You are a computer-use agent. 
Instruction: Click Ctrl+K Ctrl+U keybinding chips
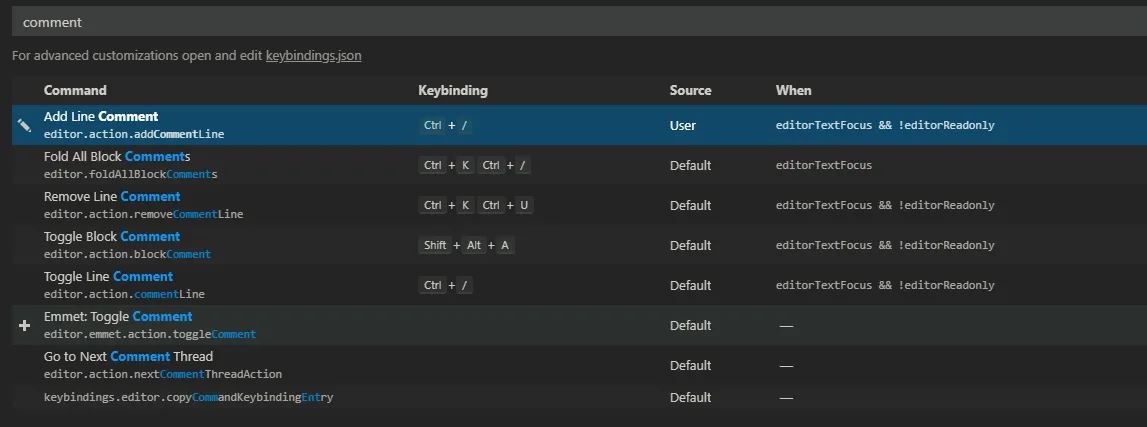click(x=476, y=205)
